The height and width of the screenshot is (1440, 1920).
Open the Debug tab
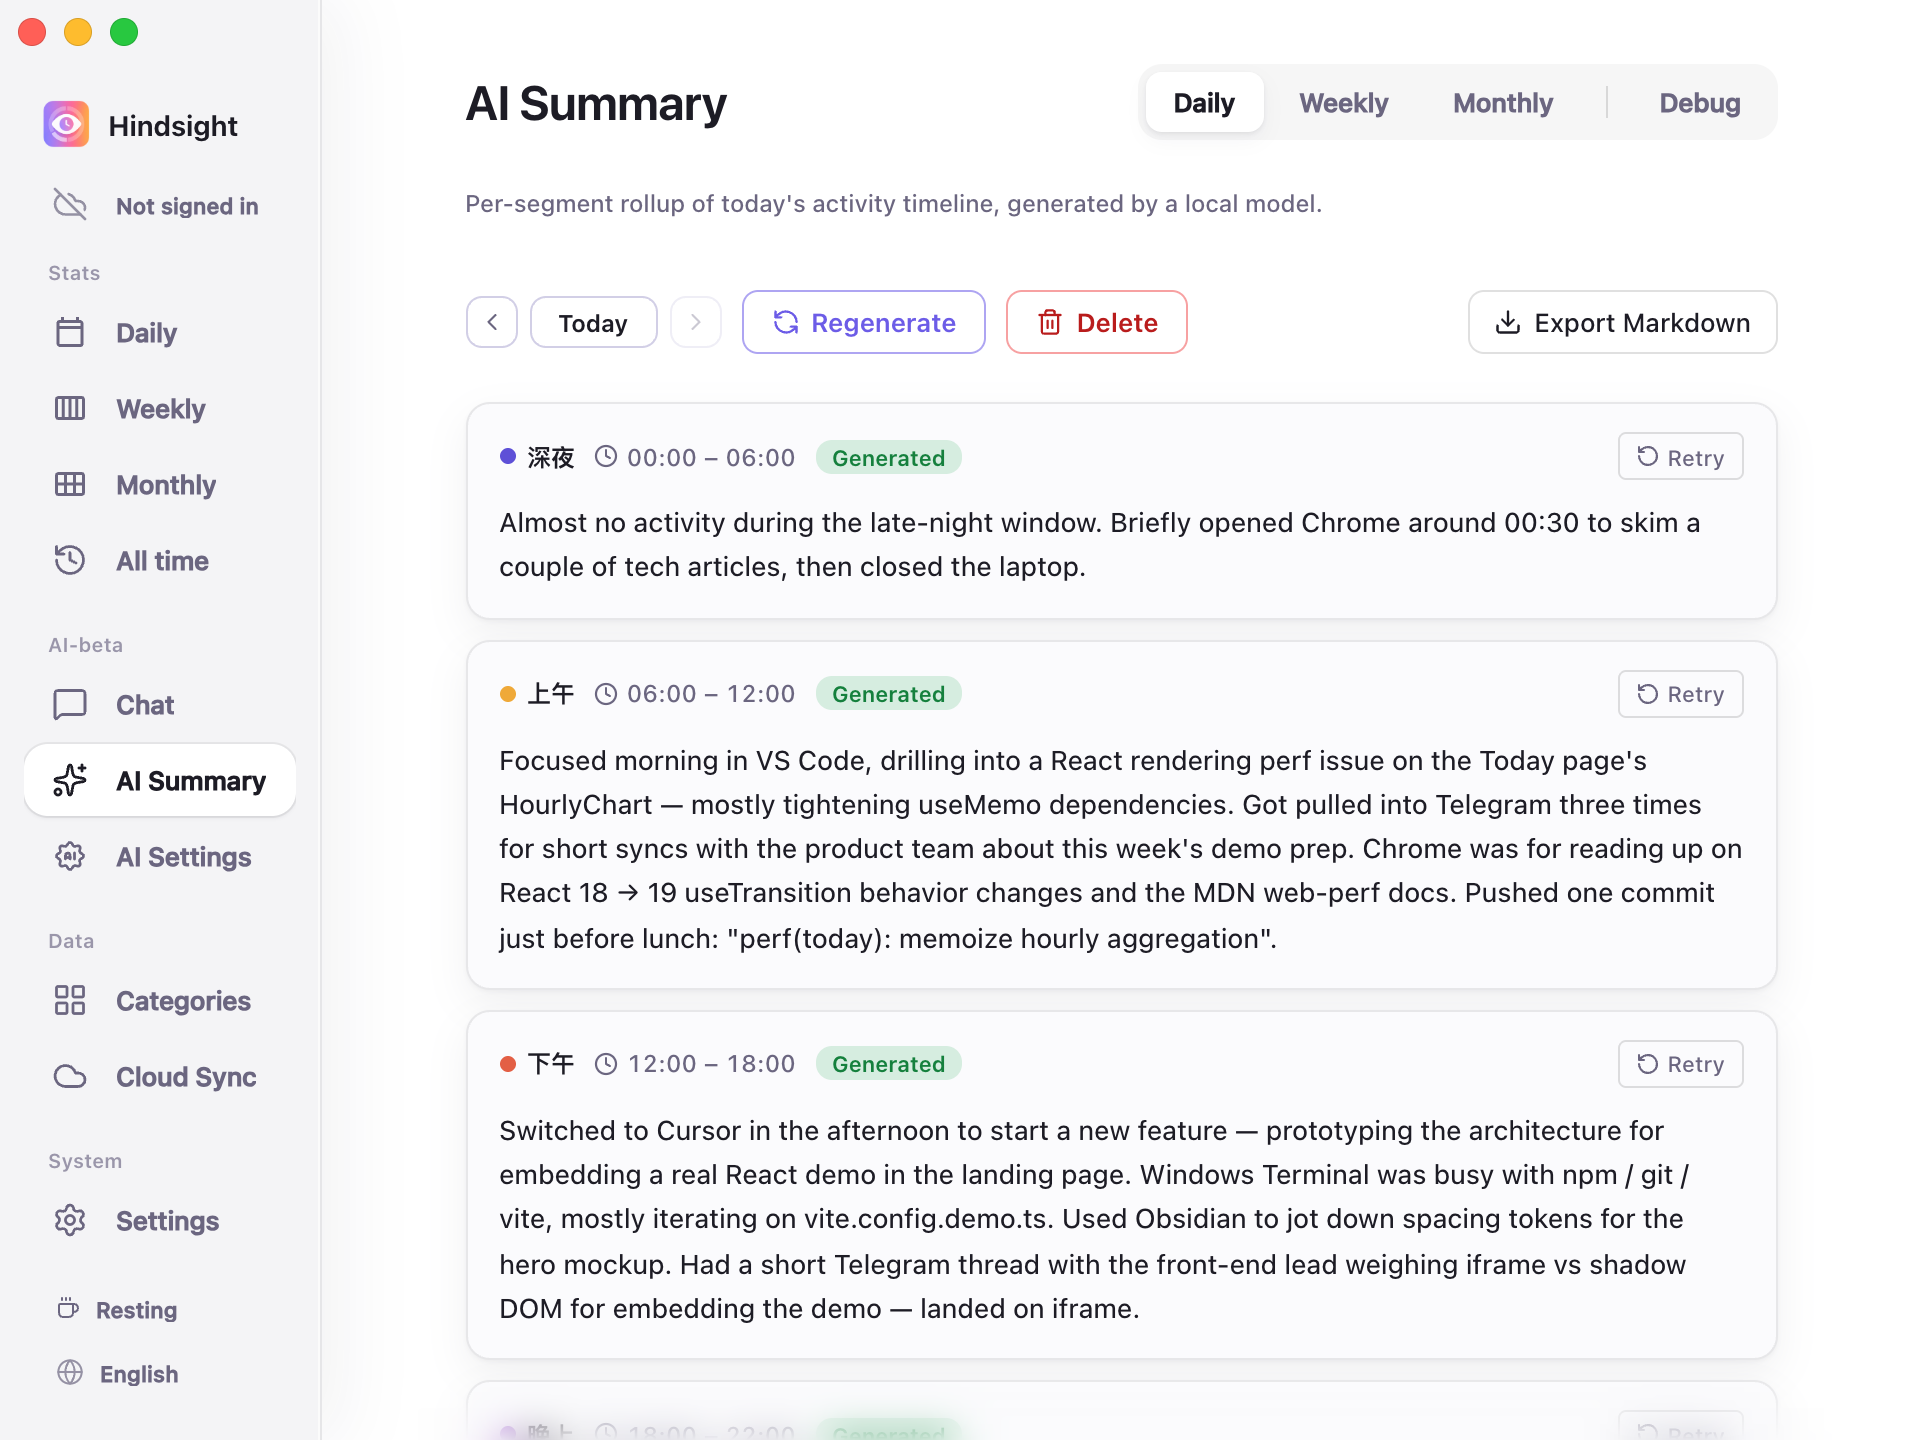click(1699, 102)
